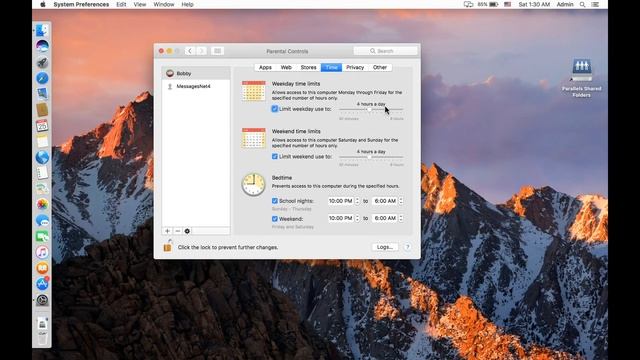640x360 pixels.
Task: Open the gear action menu below user list
Action: (187, 231)
